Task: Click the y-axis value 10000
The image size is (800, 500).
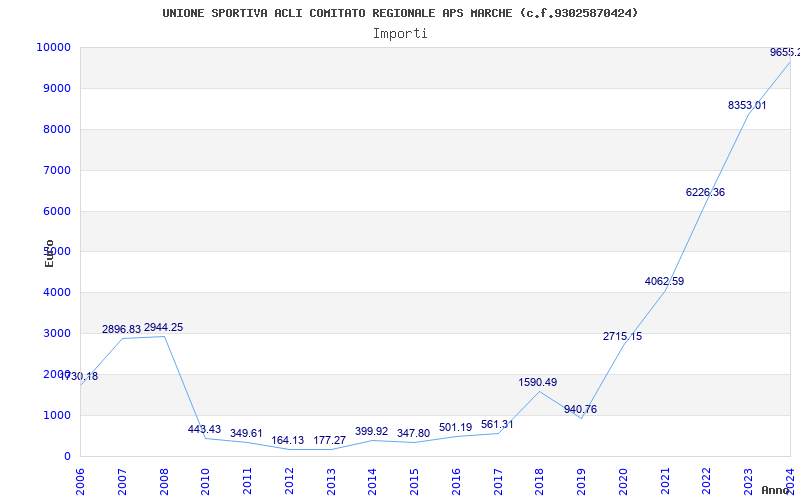Action: (53, 47)
